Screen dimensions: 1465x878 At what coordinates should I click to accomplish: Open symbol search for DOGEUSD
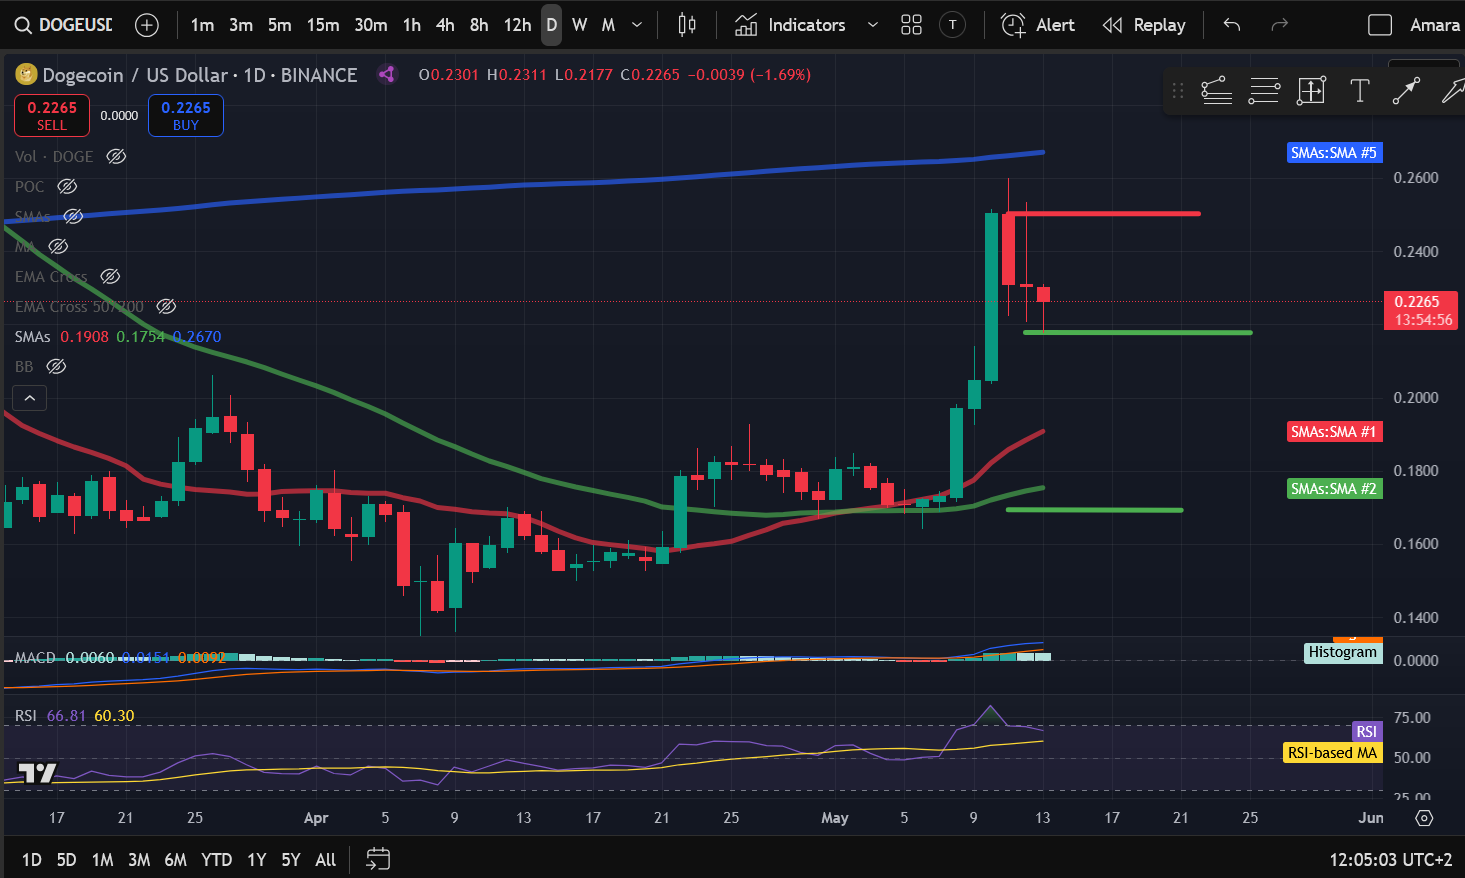(x=63, y=25)
